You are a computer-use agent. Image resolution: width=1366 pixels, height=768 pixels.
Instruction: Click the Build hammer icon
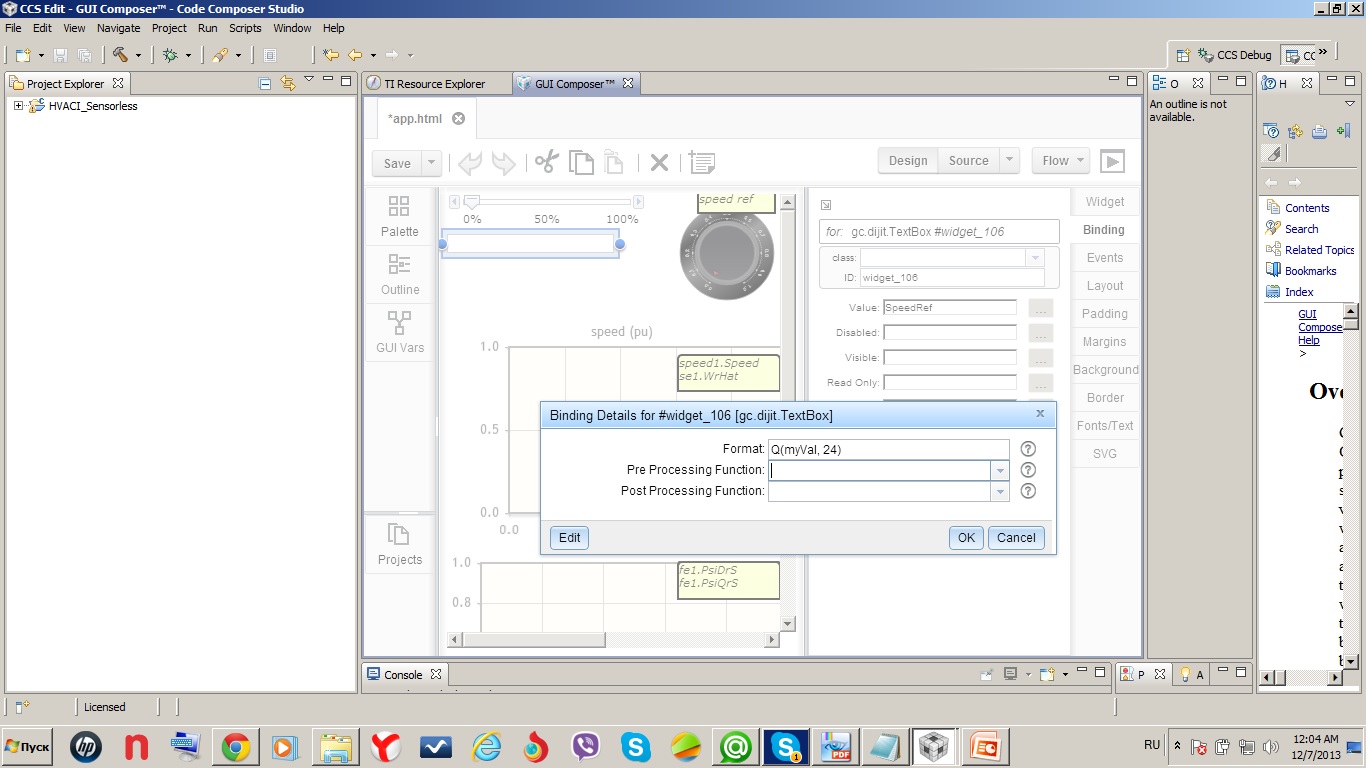[x=120, y=55]
